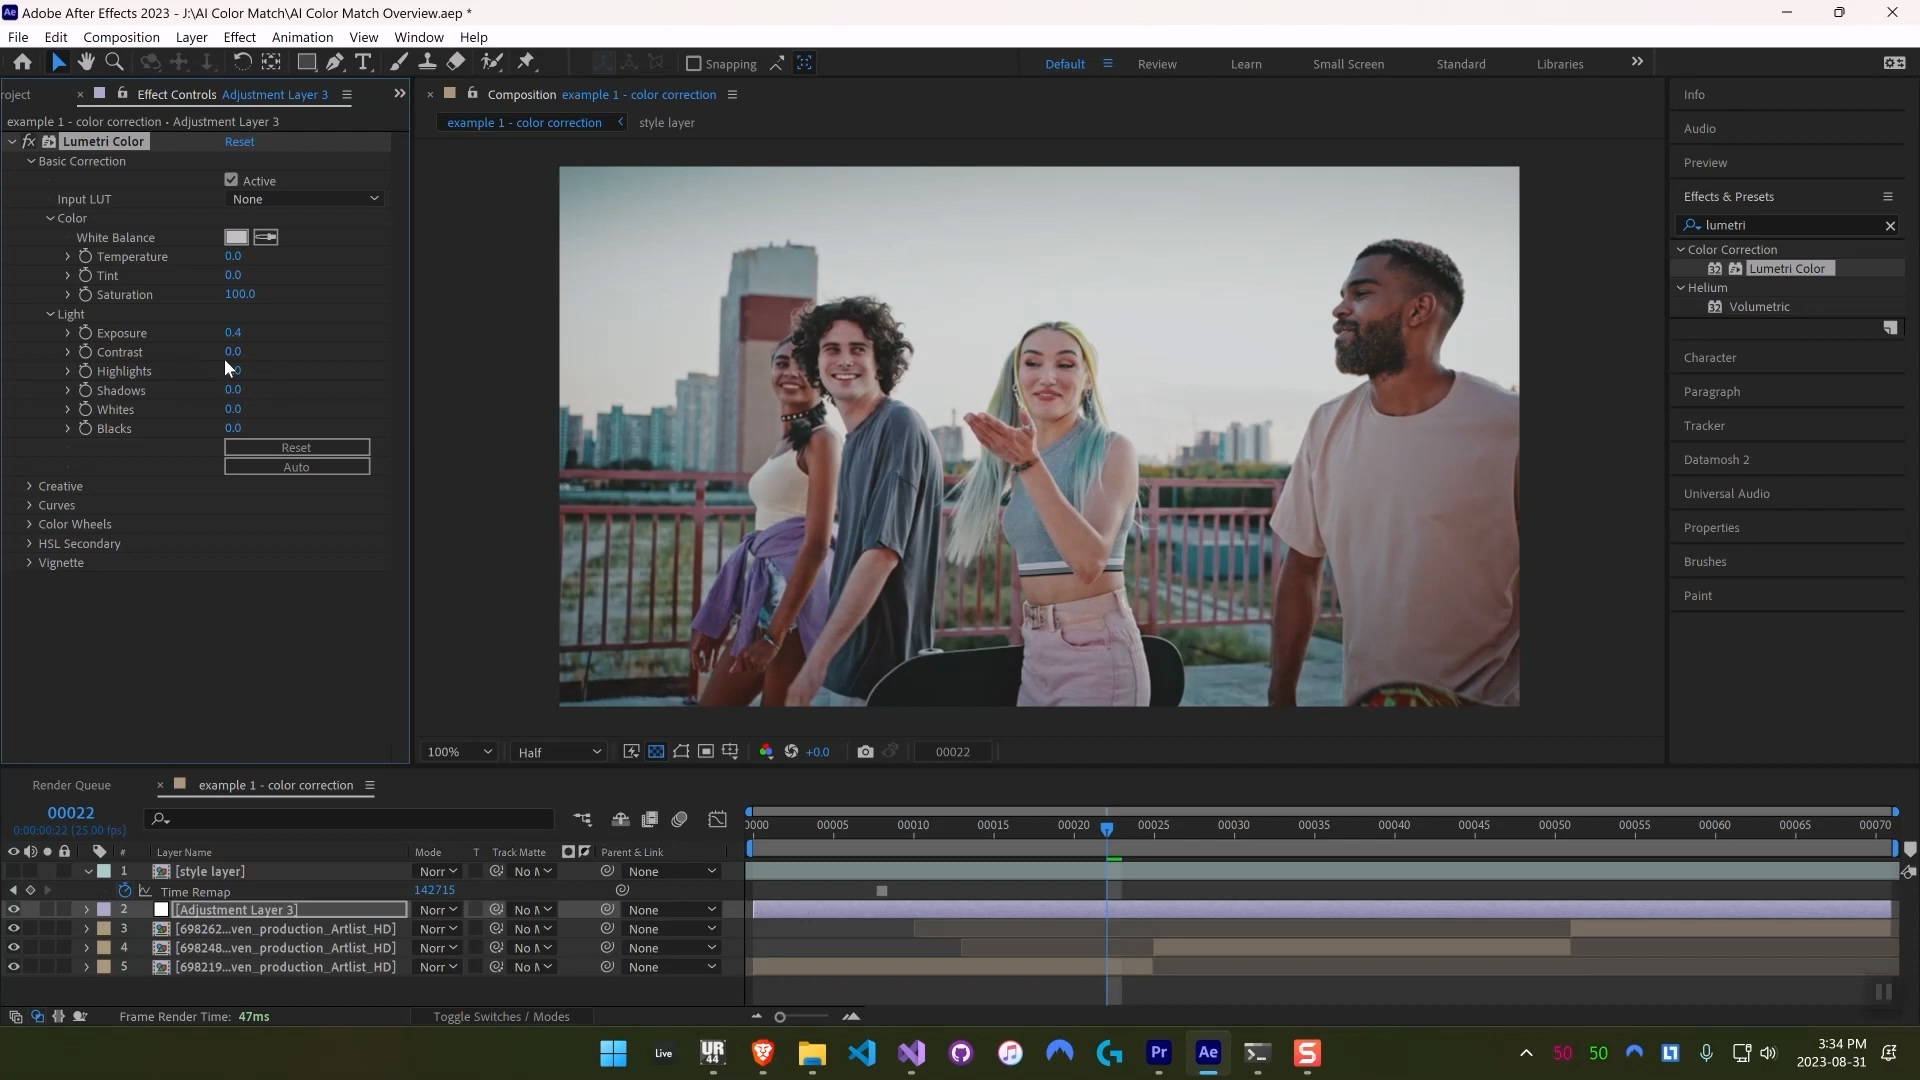Screen dimensions: 1920x1080
Task: Uncheck the Active checkbox in Basic Correction
Action: (232, 180)
